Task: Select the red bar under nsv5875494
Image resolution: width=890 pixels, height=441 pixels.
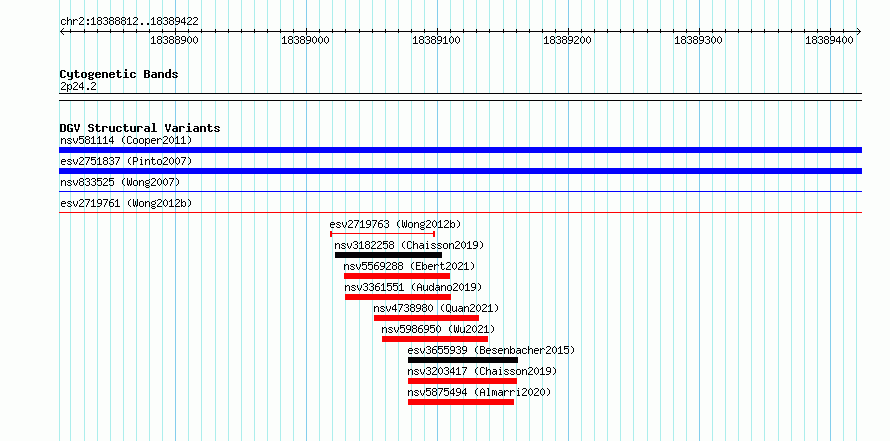Action: click(461, 402)
